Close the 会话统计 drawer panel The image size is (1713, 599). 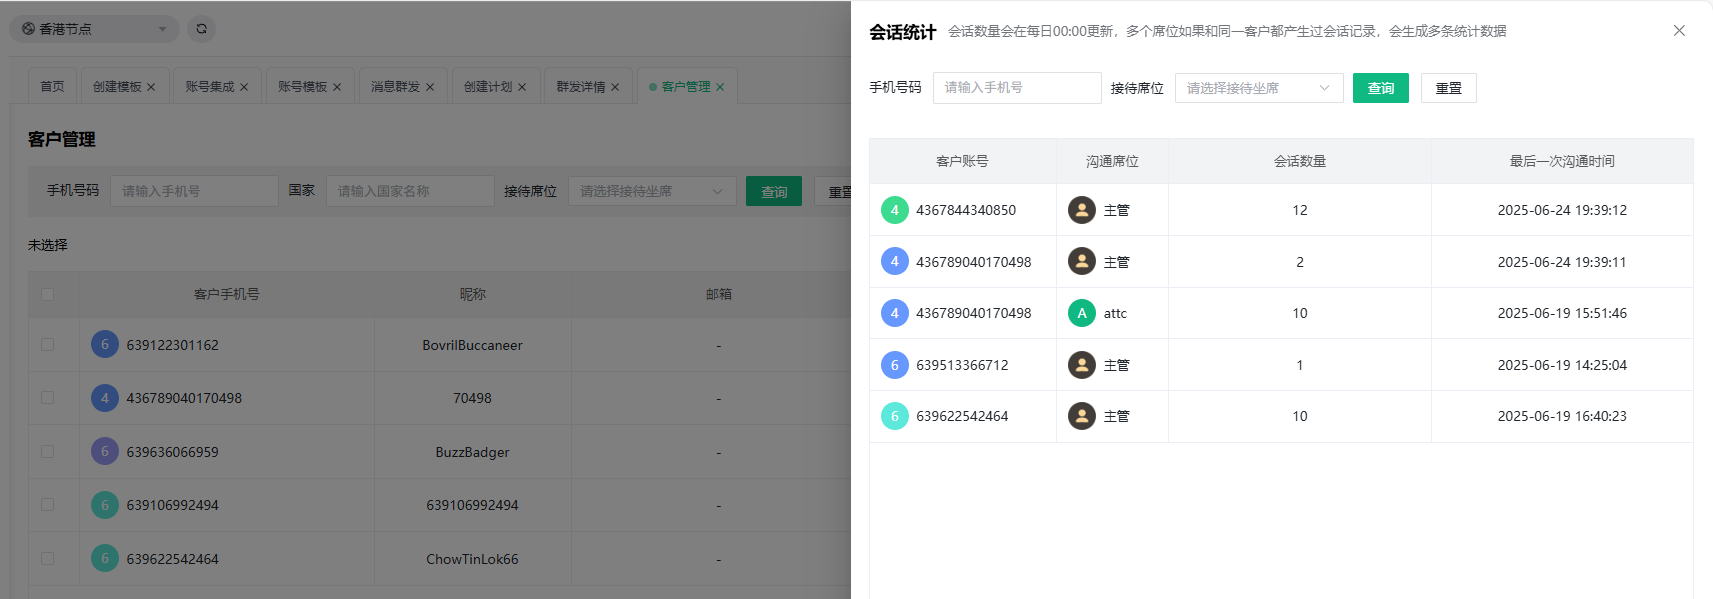pyautogui.click(x=1679, y=31)
